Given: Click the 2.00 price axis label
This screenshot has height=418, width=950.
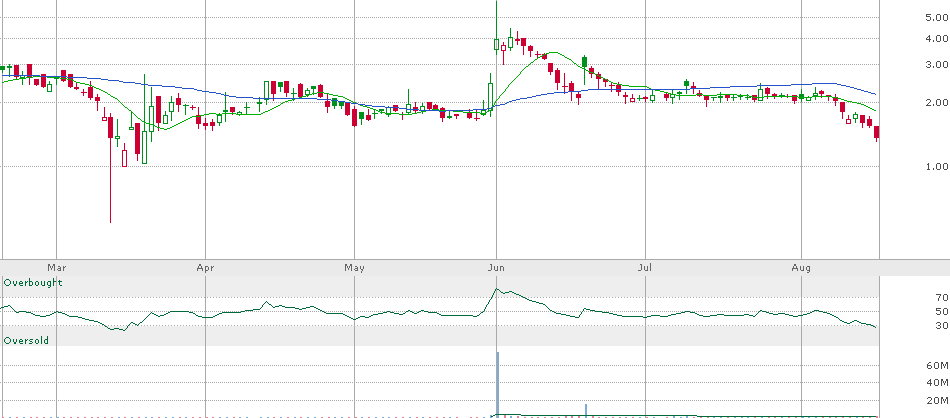Looking at the screenshot, I should (937, 102).
